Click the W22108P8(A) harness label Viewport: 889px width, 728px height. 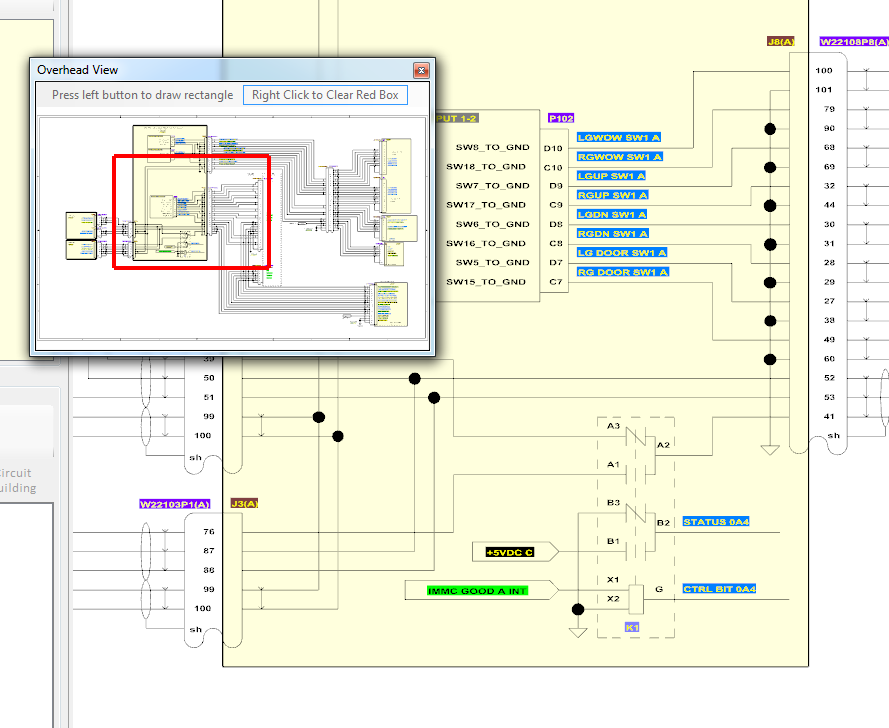(x=853, y=42)
